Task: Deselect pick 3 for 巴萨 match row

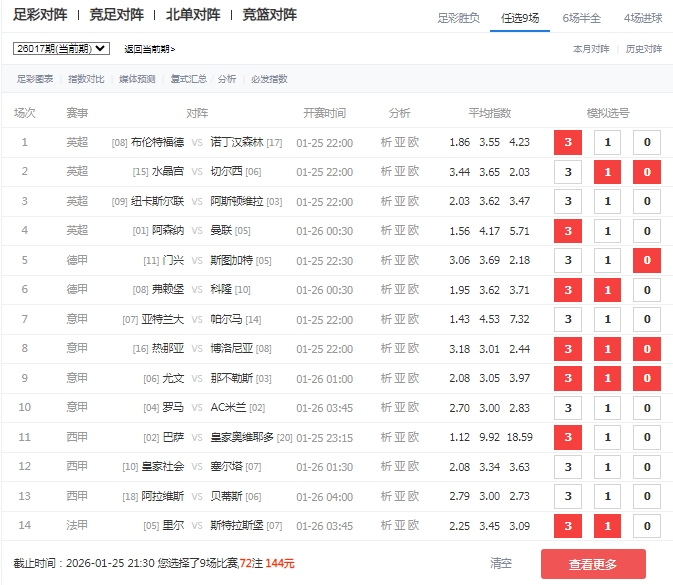Action: (x=568, y=437)
